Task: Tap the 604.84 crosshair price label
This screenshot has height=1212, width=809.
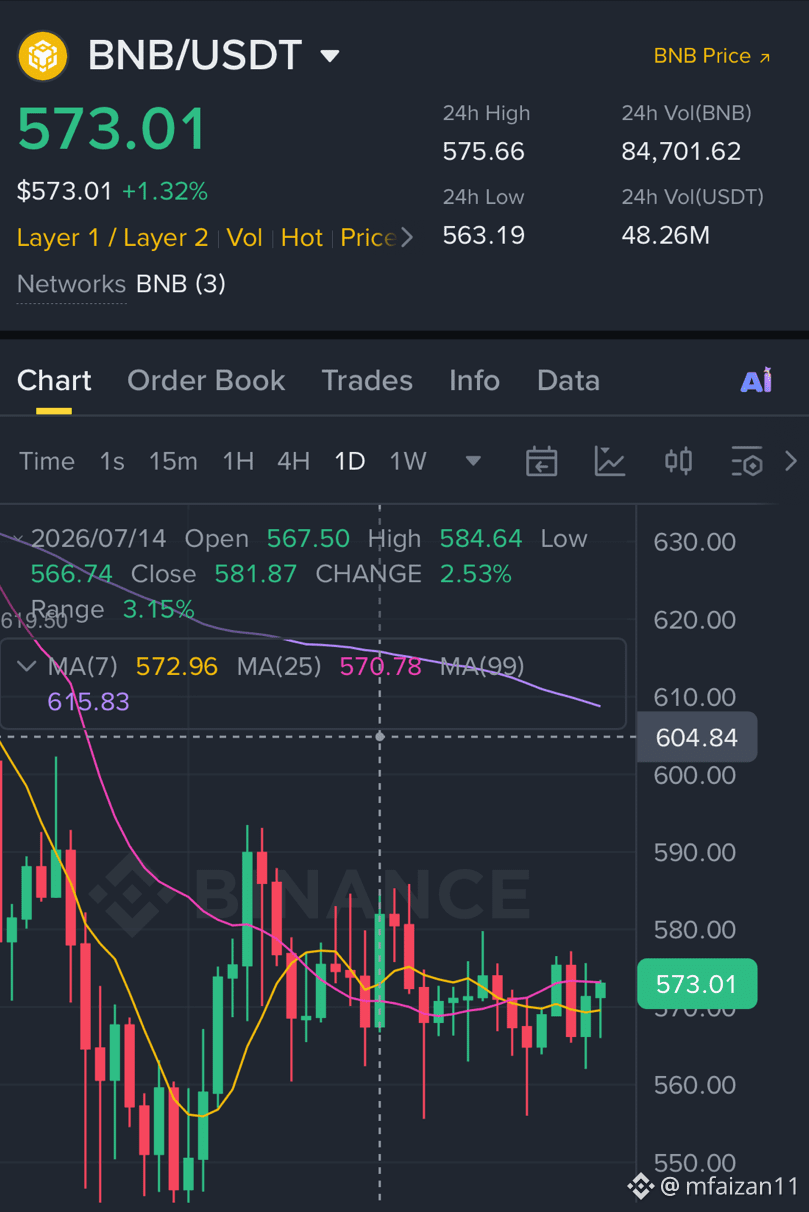Action: click(696, 738)
